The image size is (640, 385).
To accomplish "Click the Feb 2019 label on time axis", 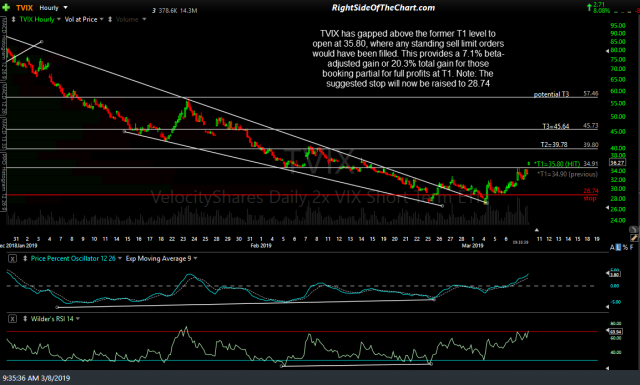I will (261, 245).
